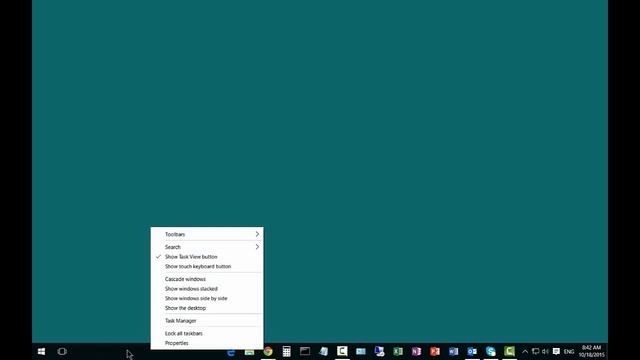Image resolution: width=640 pixels, height=360 pixels.
Task: Open the Calculator taskbar icon
Action: click(x=287, y=351)
